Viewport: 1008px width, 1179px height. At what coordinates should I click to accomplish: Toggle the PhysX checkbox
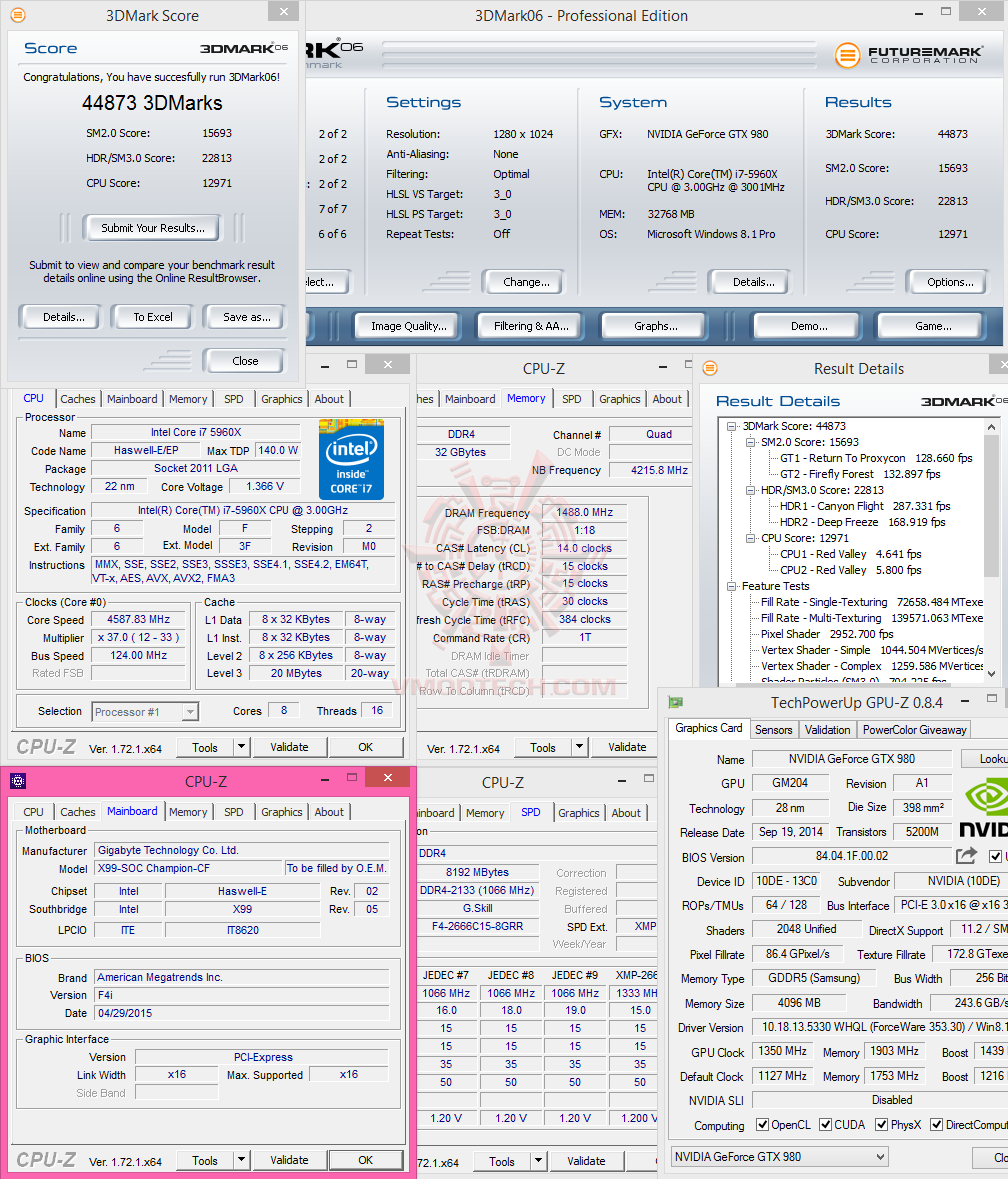[882, 1125]
